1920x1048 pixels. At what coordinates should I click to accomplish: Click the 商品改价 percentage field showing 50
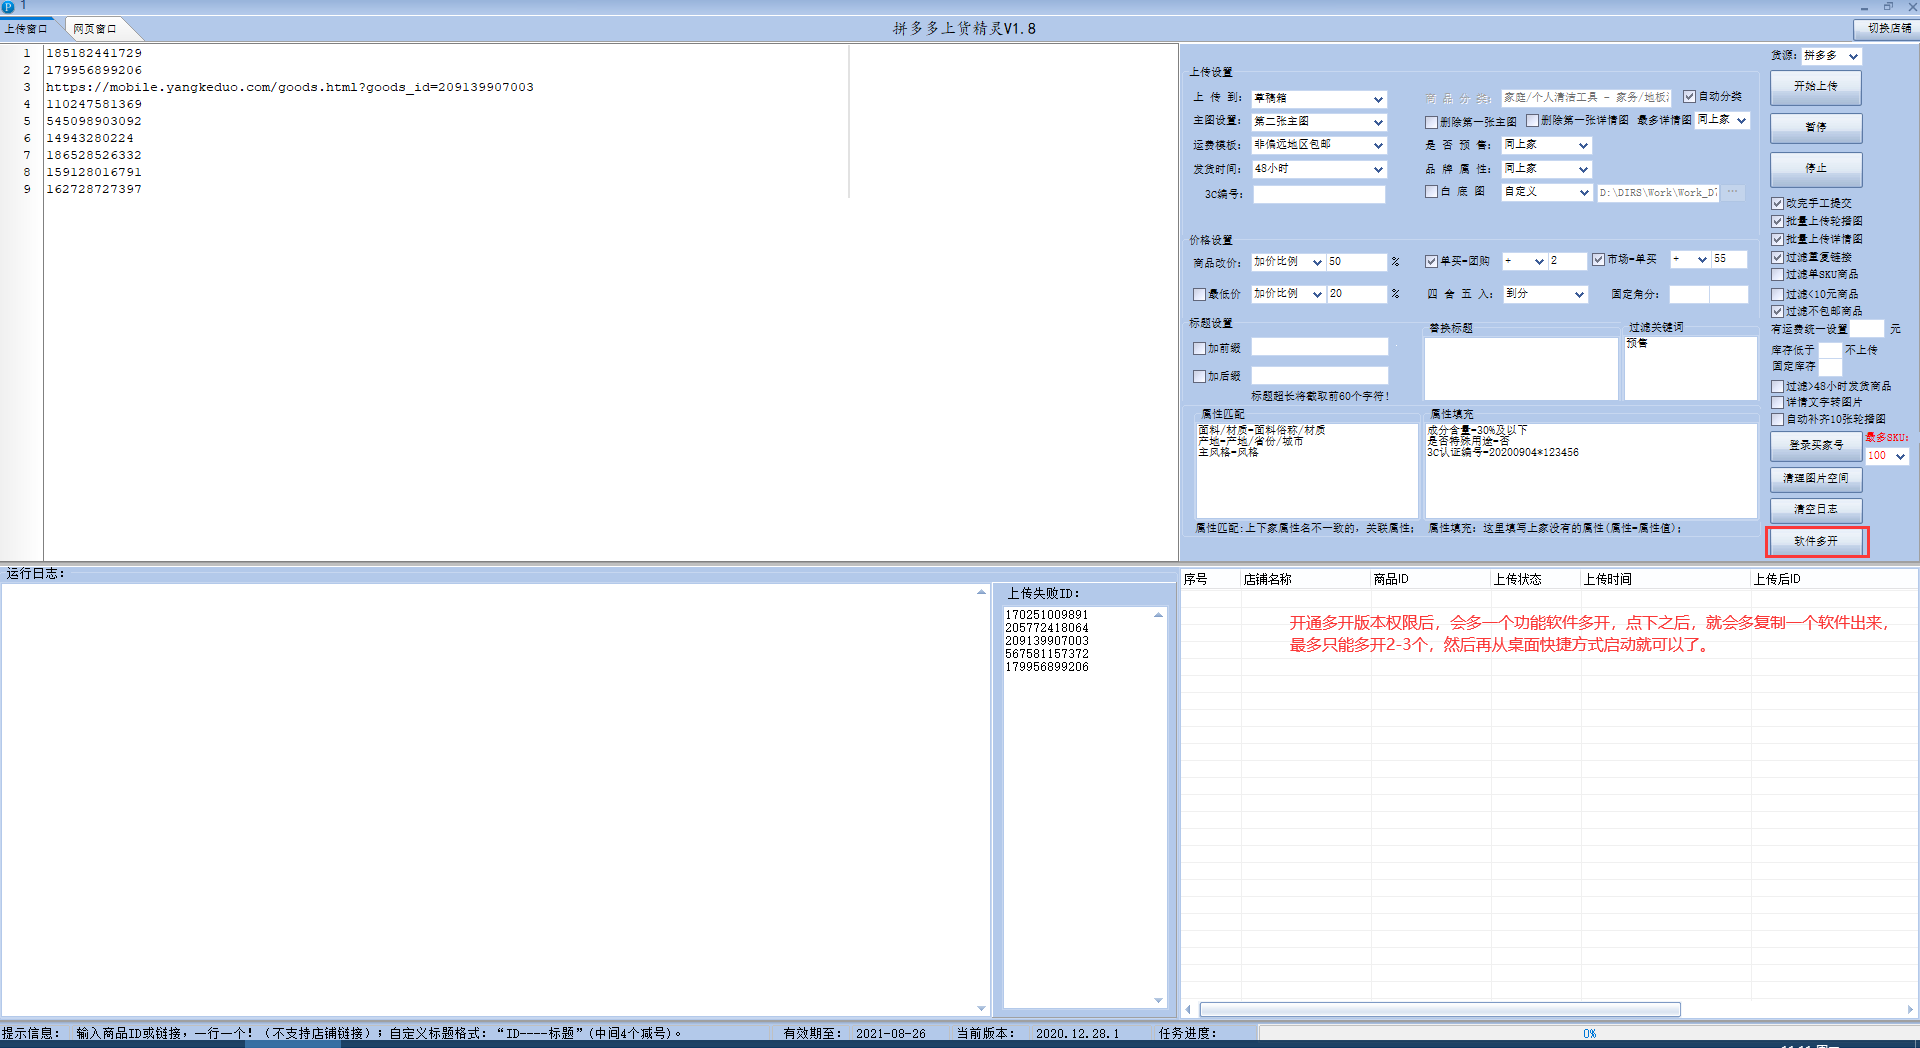tap(1356, 262)
